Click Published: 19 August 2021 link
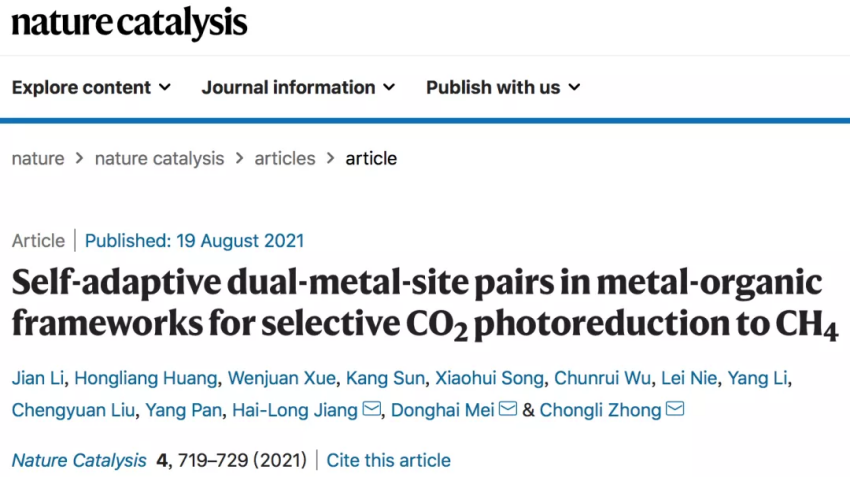The width and height of the screenshot is (851, 478). tap(194, 241)
